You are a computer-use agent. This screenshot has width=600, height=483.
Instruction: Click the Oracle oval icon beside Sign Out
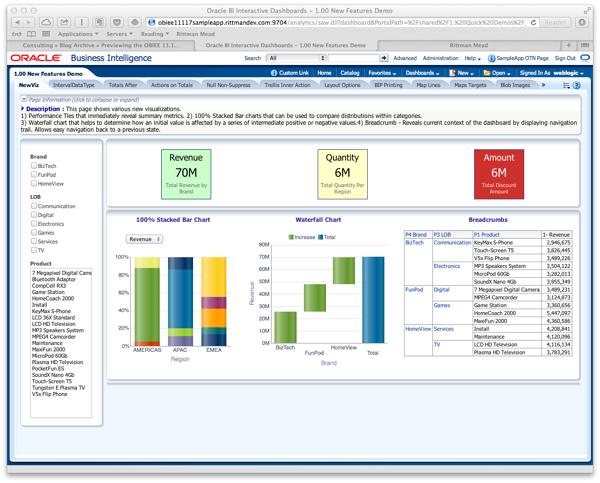585,58
